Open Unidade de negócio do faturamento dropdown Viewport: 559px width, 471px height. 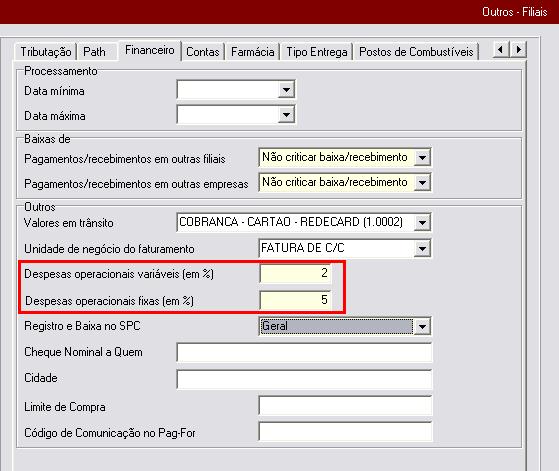pos(422,249)
